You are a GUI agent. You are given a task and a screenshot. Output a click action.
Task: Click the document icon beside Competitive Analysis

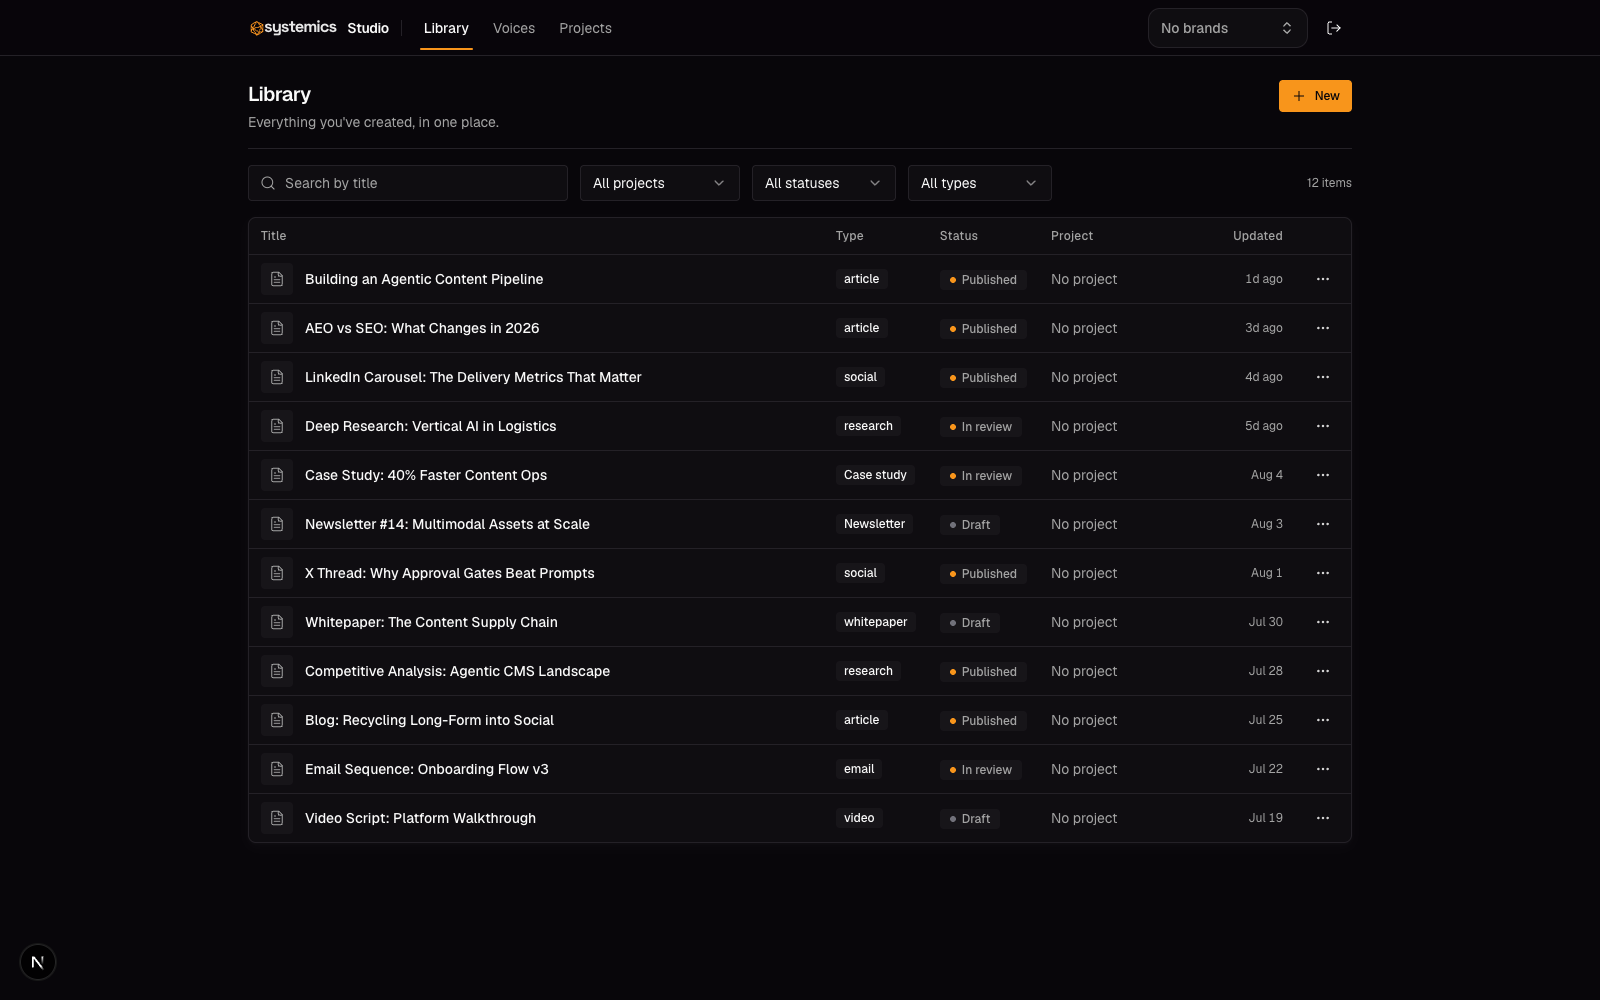coord(277,671)
